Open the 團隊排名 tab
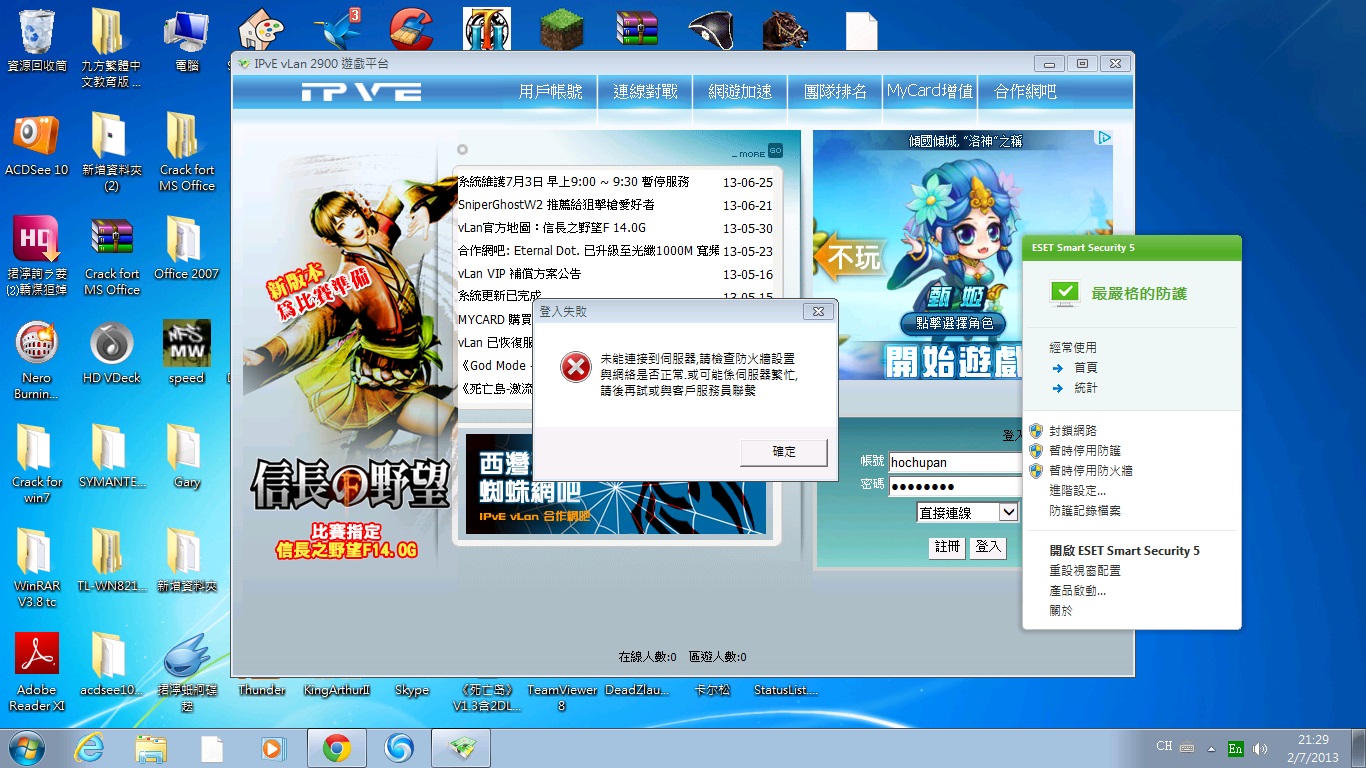The height and width of the screenshot is (768, 1366). 835,91
